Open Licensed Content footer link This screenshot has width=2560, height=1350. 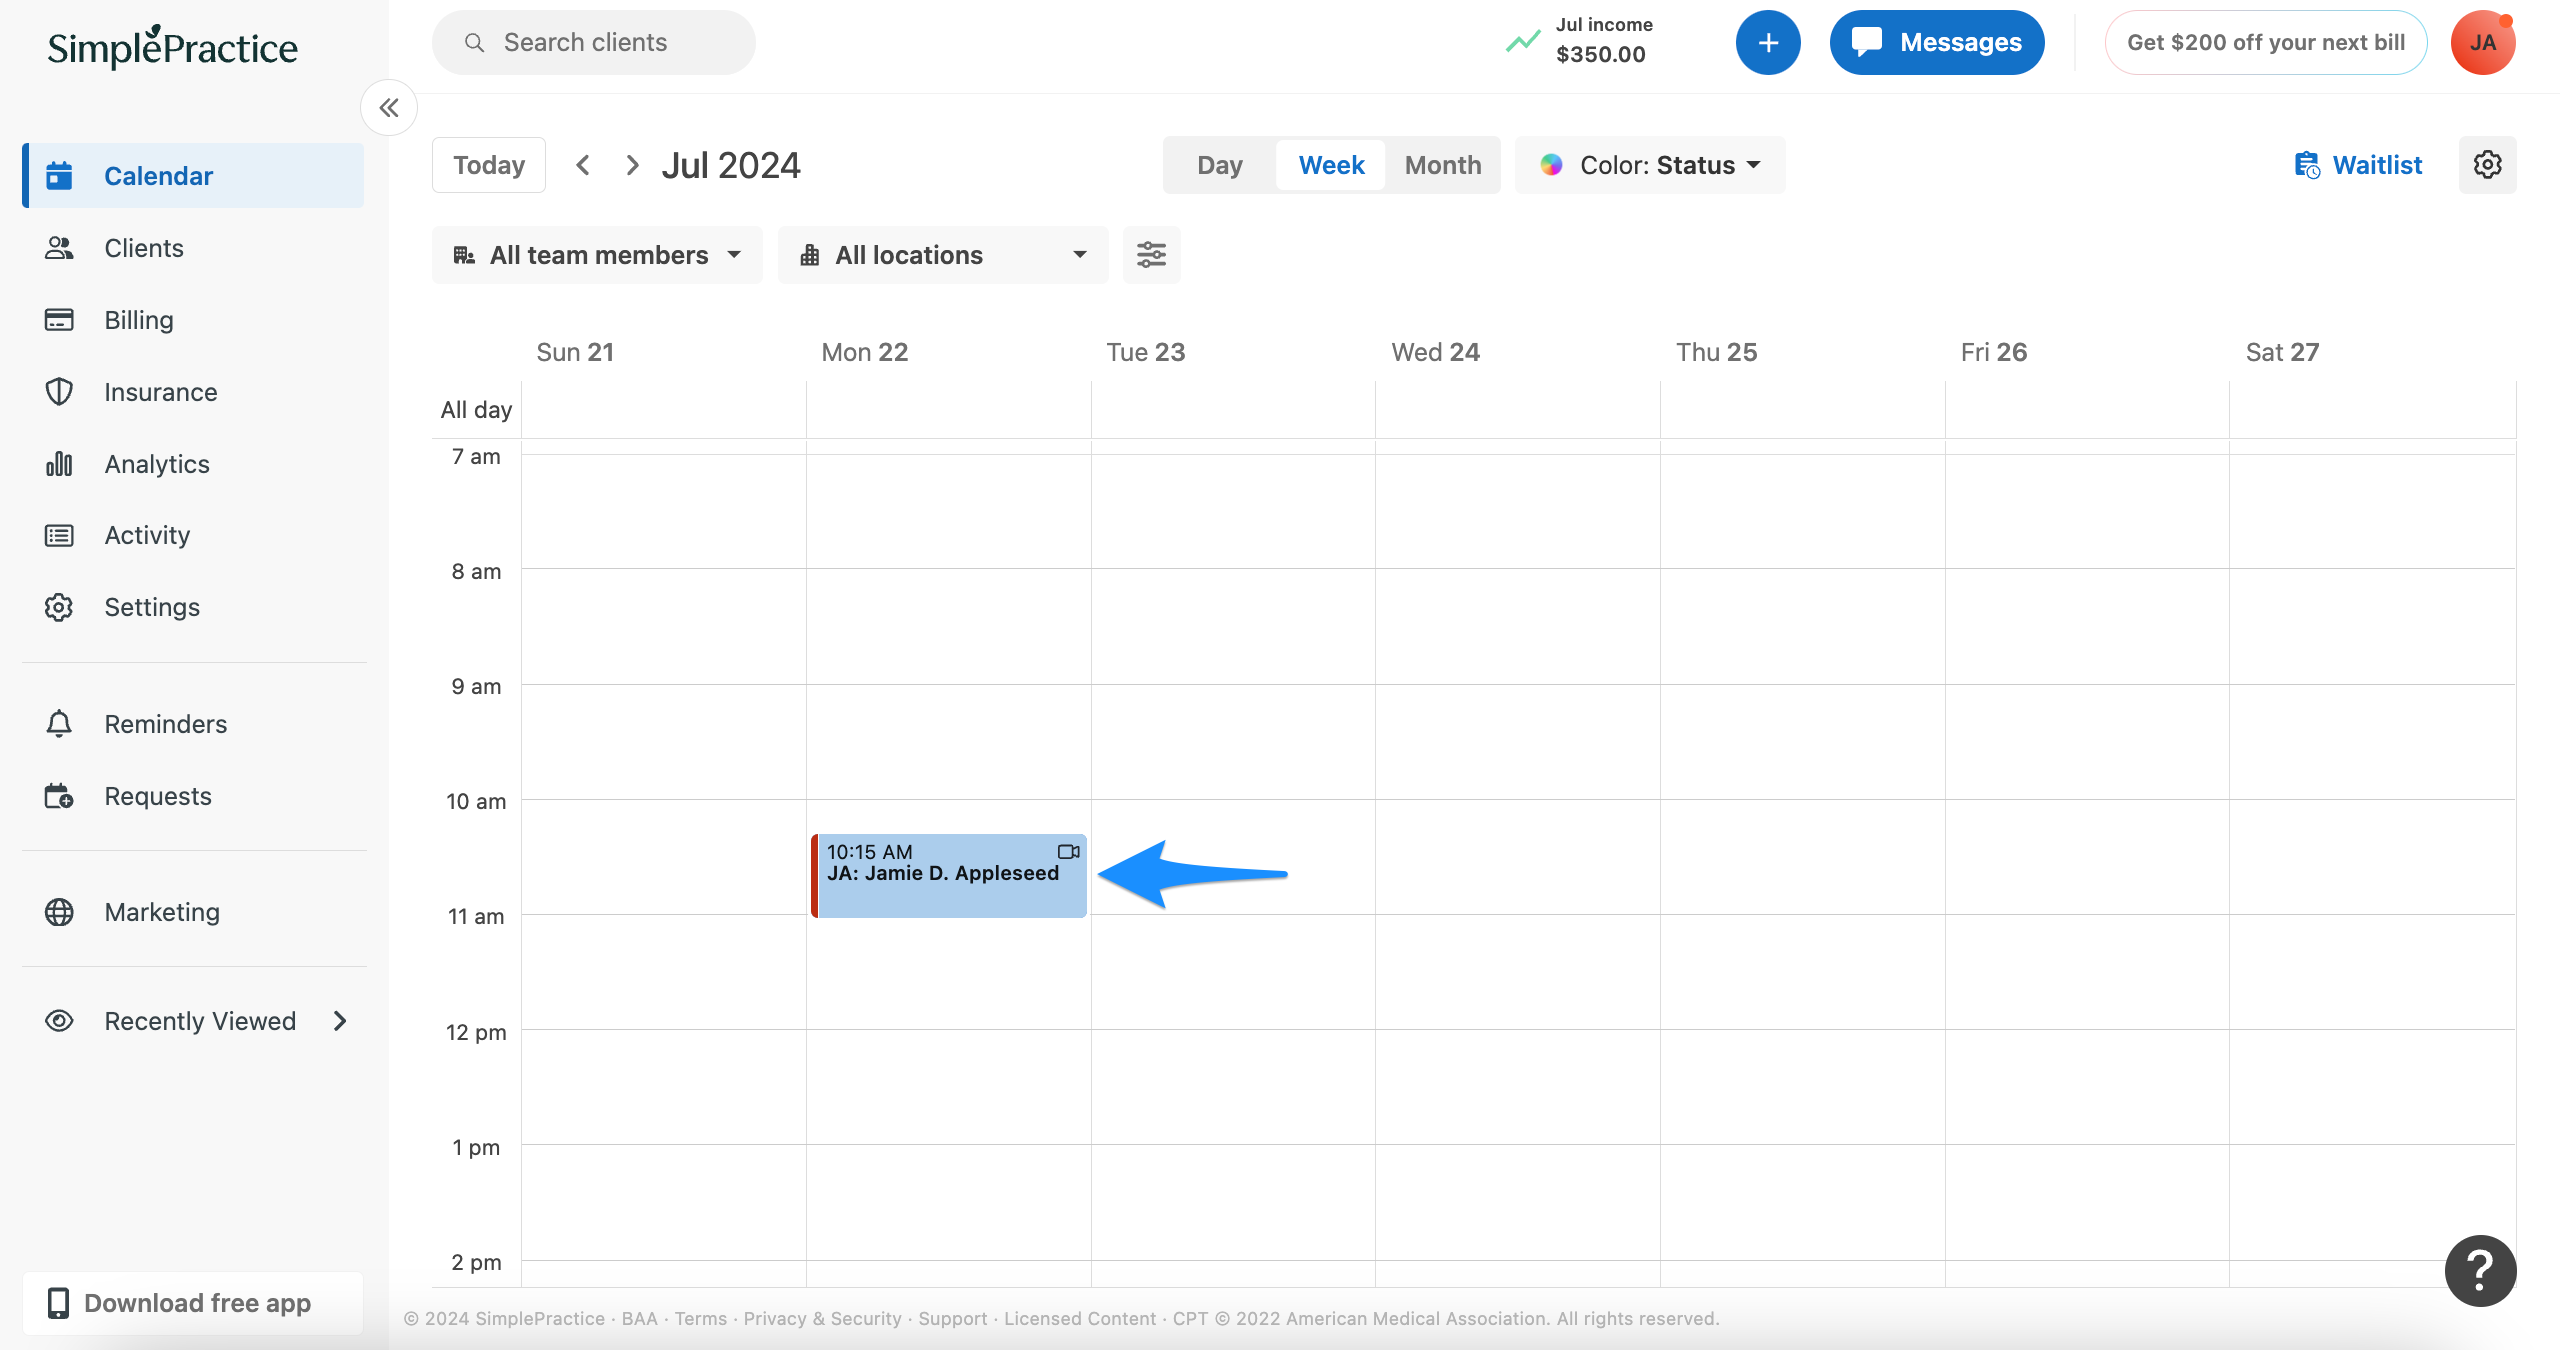click(x=1080, y=1319)
